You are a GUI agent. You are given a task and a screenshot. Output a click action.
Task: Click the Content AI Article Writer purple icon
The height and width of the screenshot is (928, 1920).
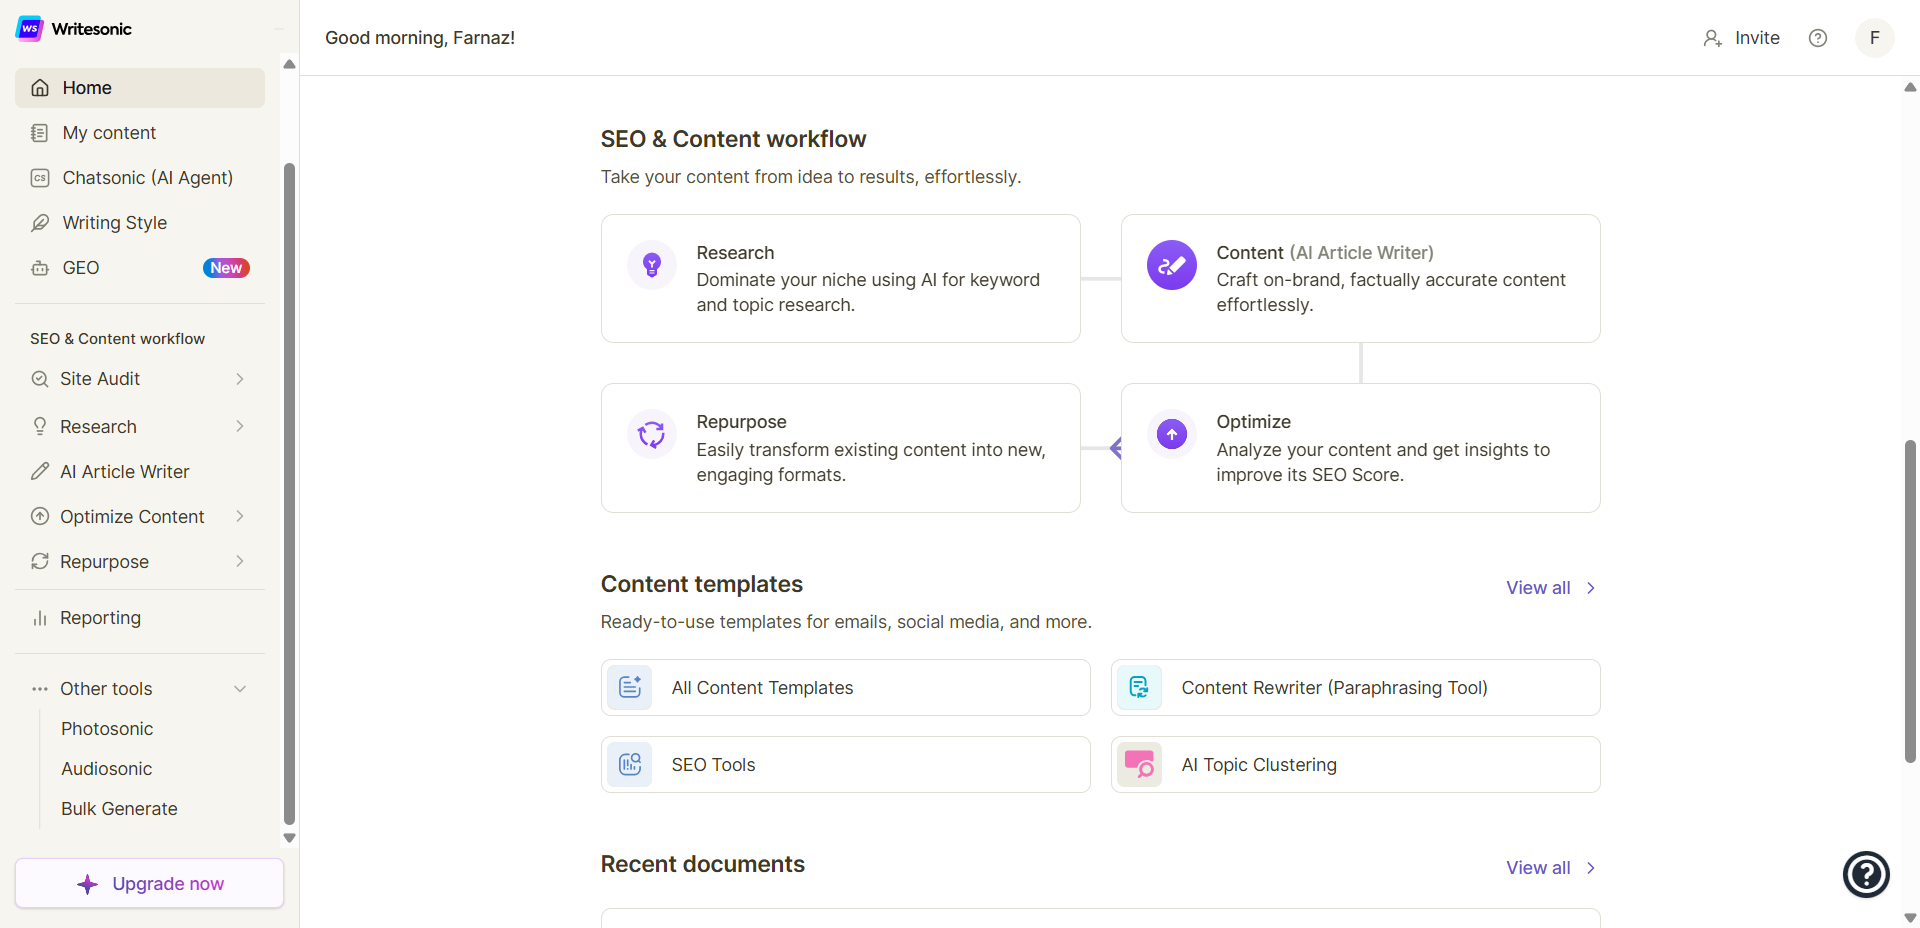pos(1172,265)
